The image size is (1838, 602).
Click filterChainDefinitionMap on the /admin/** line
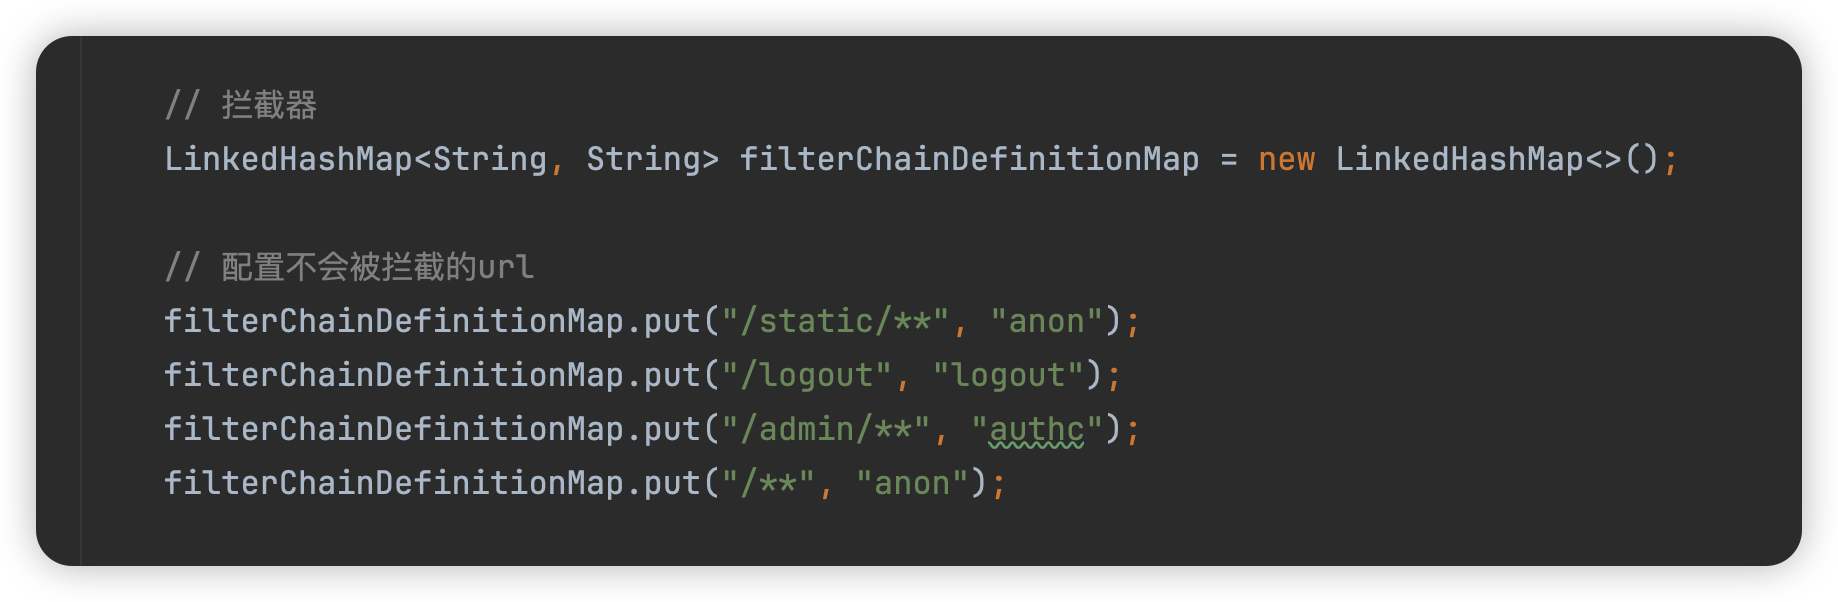point(394,429)
